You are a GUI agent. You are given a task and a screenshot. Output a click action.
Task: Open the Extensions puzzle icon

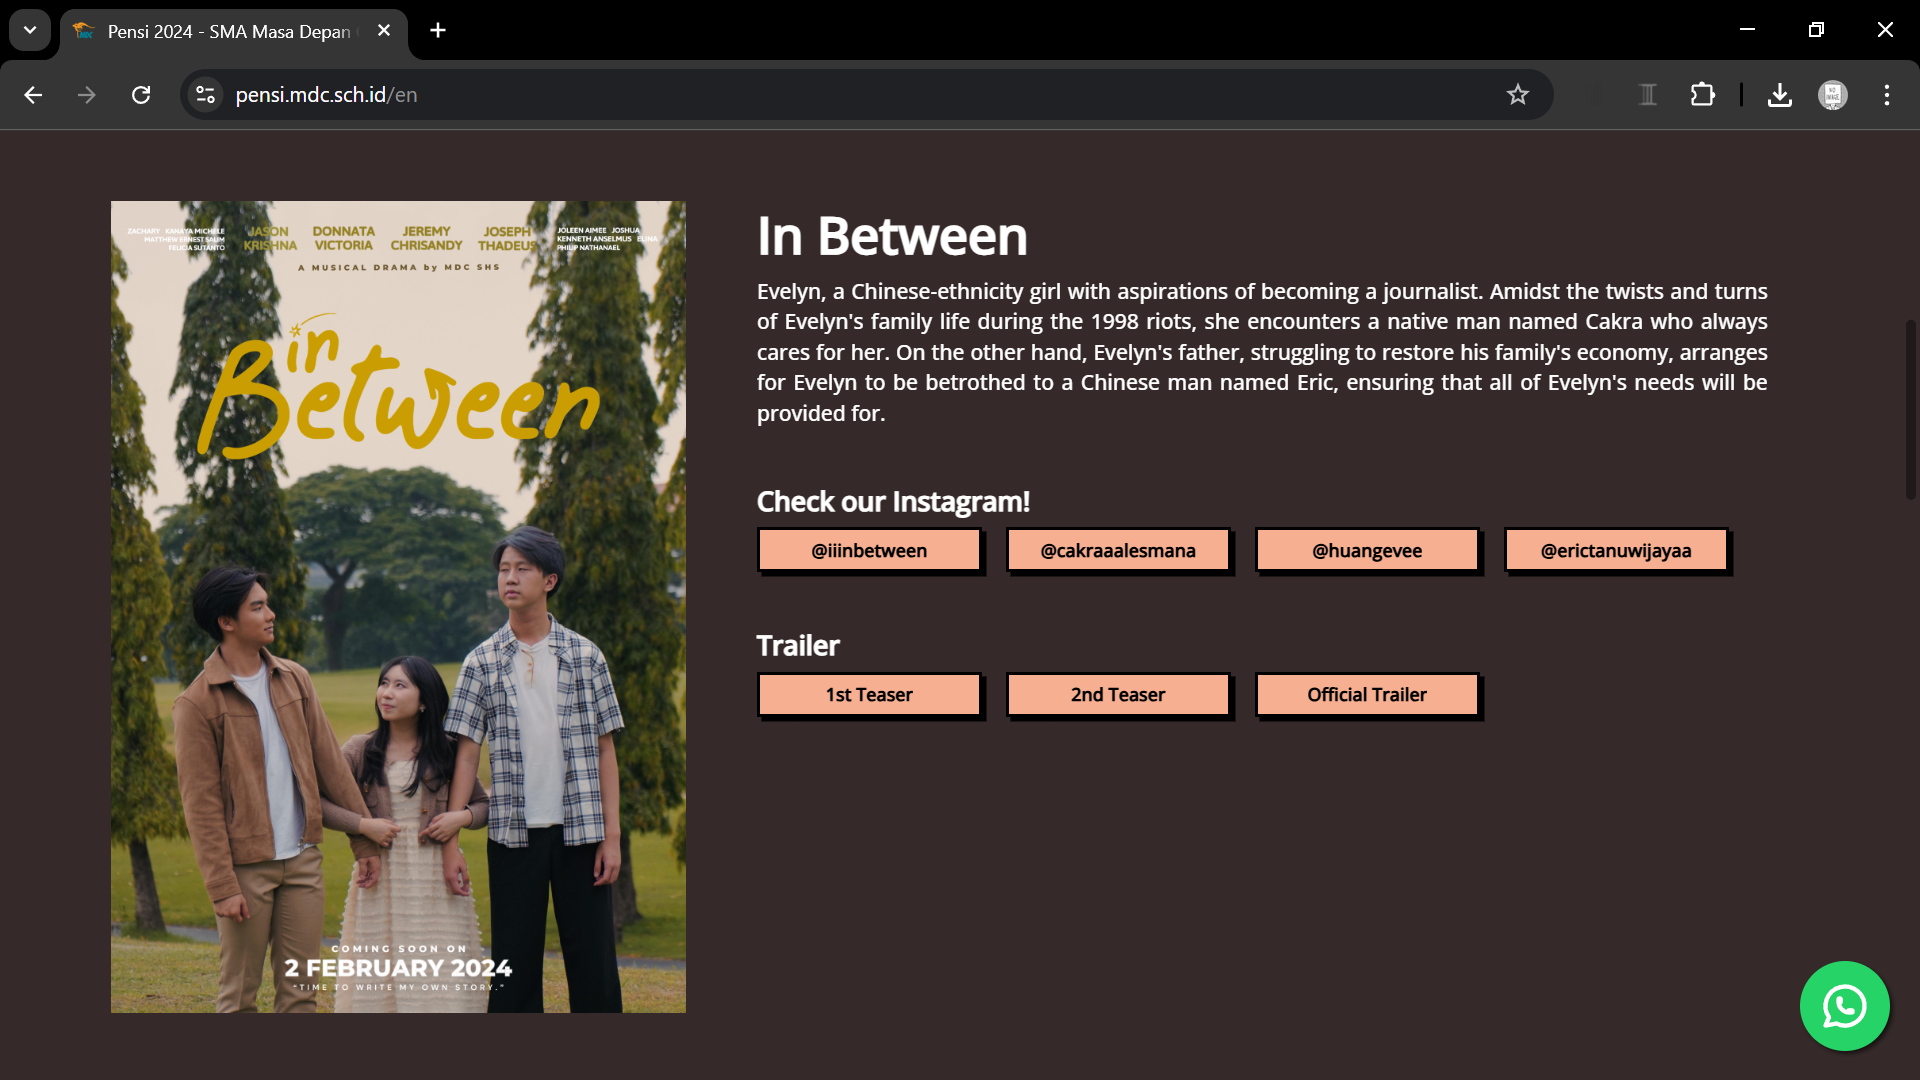(x=1702, y=95)
